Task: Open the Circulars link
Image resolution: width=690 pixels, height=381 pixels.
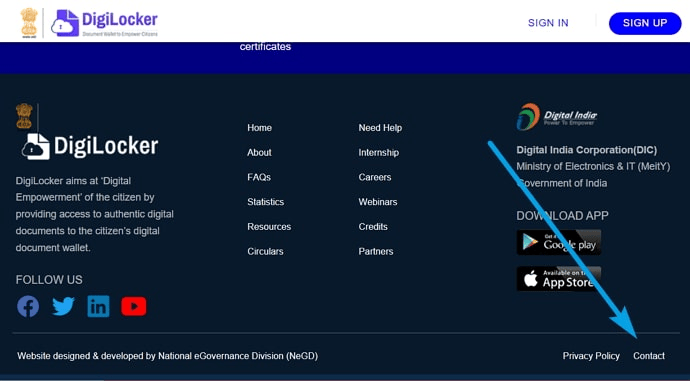Action: click(x=265, y=251)
